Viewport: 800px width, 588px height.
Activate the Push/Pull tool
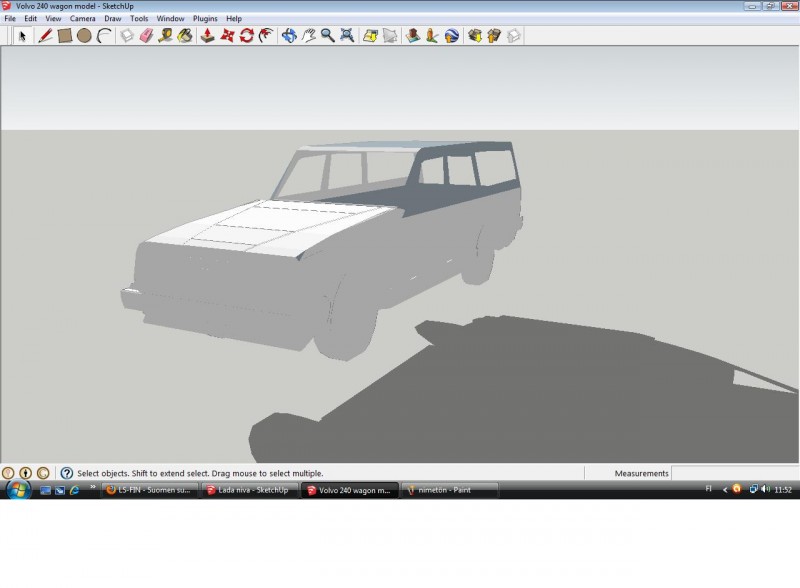pos(208,36)
